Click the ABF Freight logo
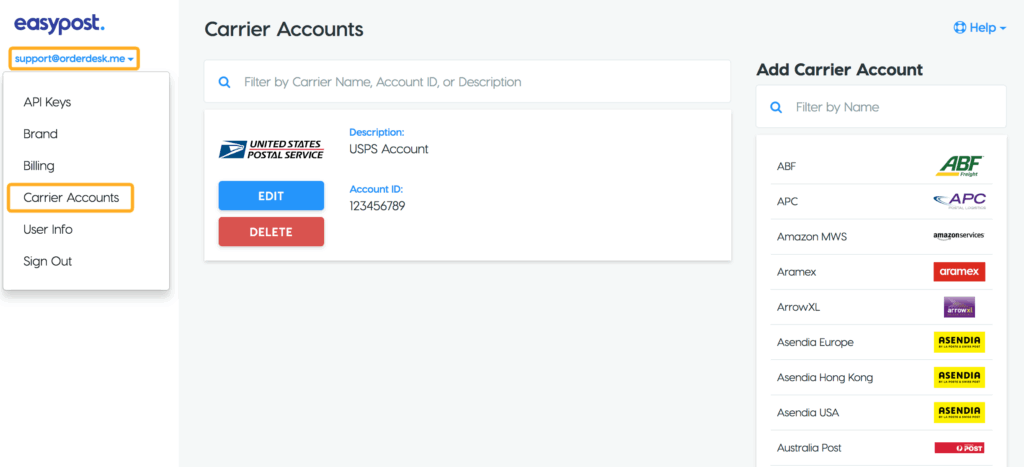The width and height of the screenshot is (1024, 467). (959, 166)
